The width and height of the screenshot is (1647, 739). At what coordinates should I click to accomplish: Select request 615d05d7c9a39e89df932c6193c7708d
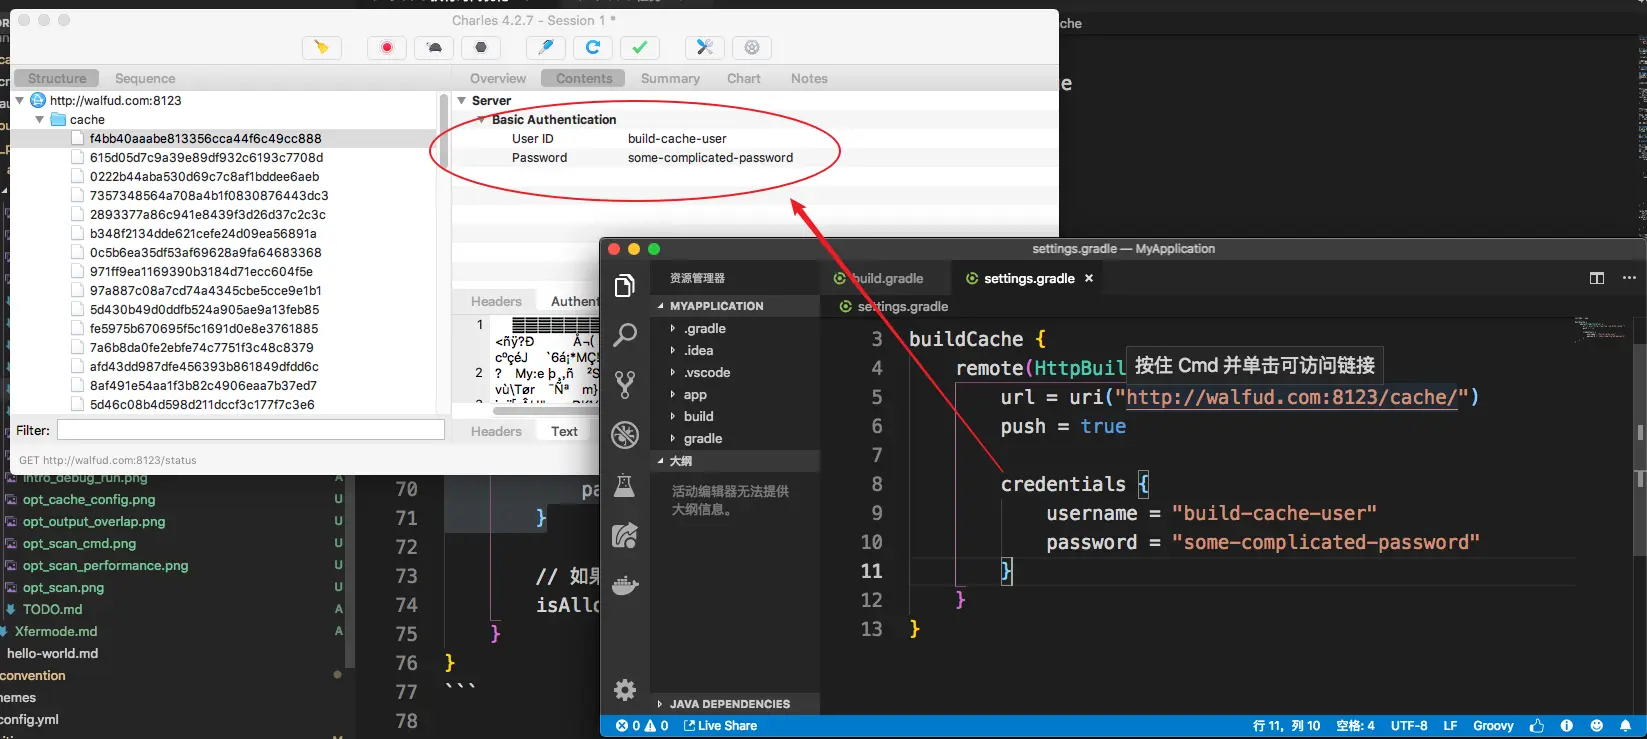tap(206, 157)
